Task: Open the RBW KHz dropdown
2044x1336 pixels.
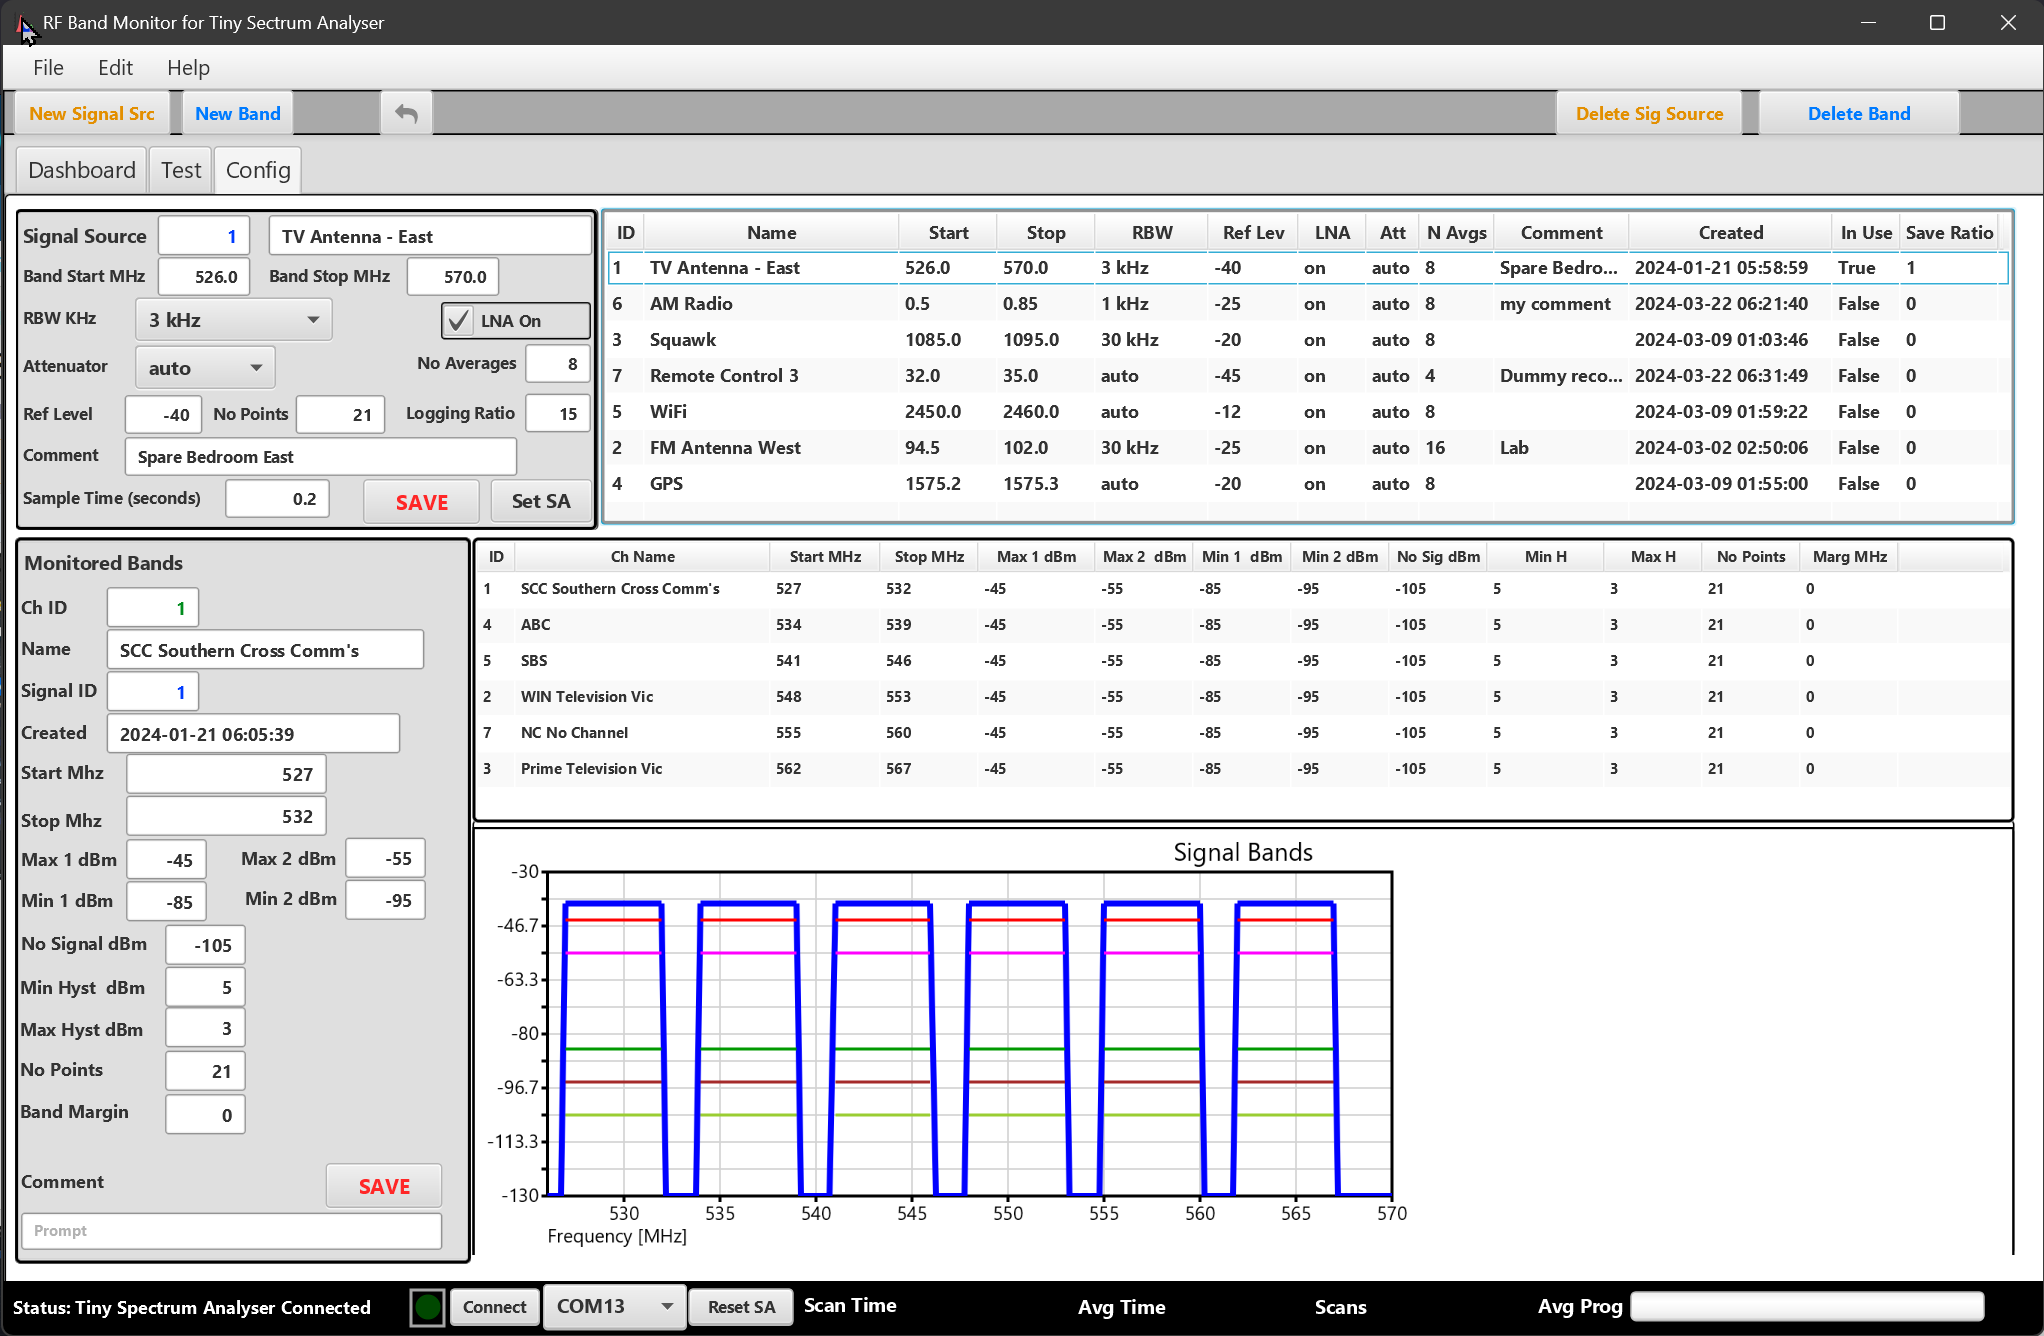Action: pyautogui.click(x=233, y=320)
